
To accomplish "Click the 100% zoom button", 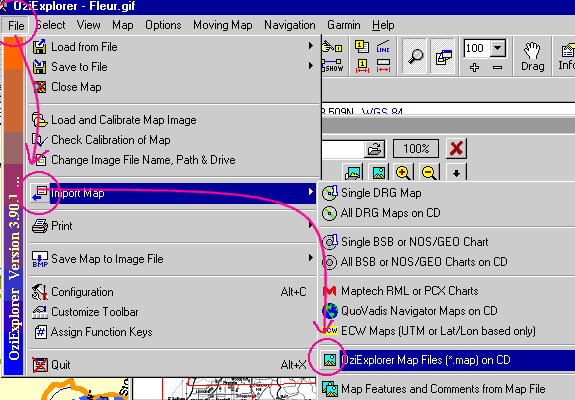I will pos(416,149).
